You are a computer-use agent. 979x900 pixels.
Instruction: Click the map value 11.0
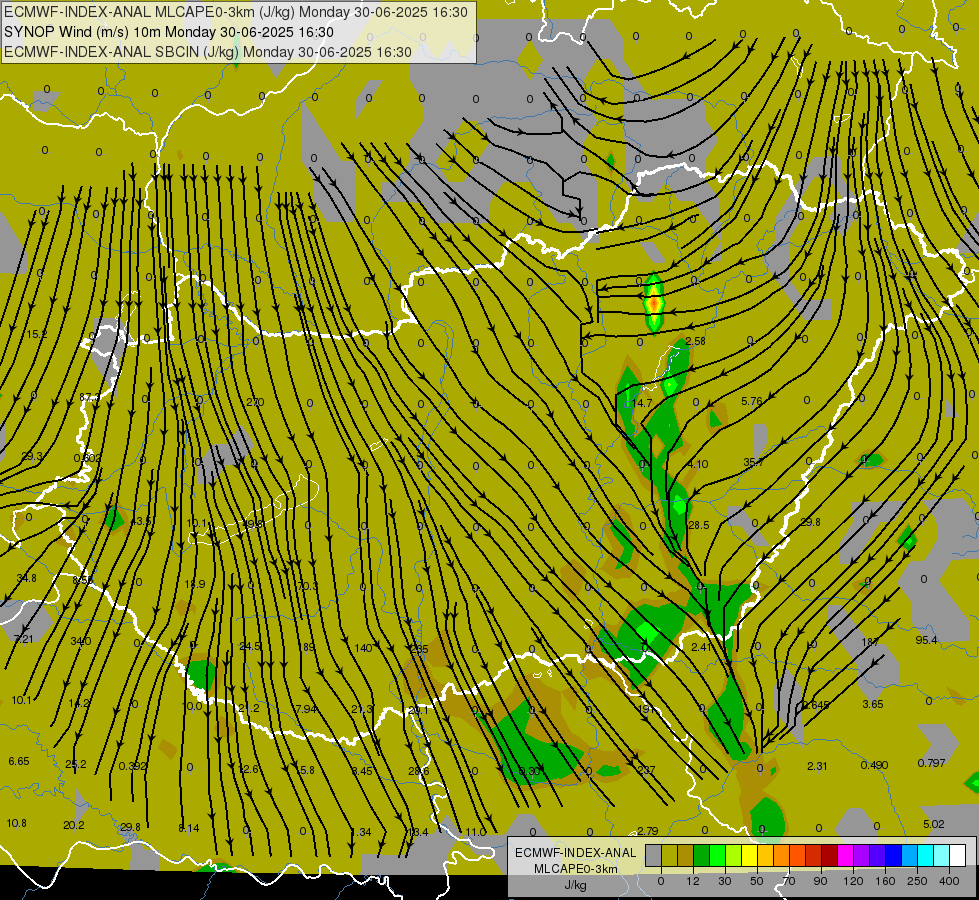point(476,832)
